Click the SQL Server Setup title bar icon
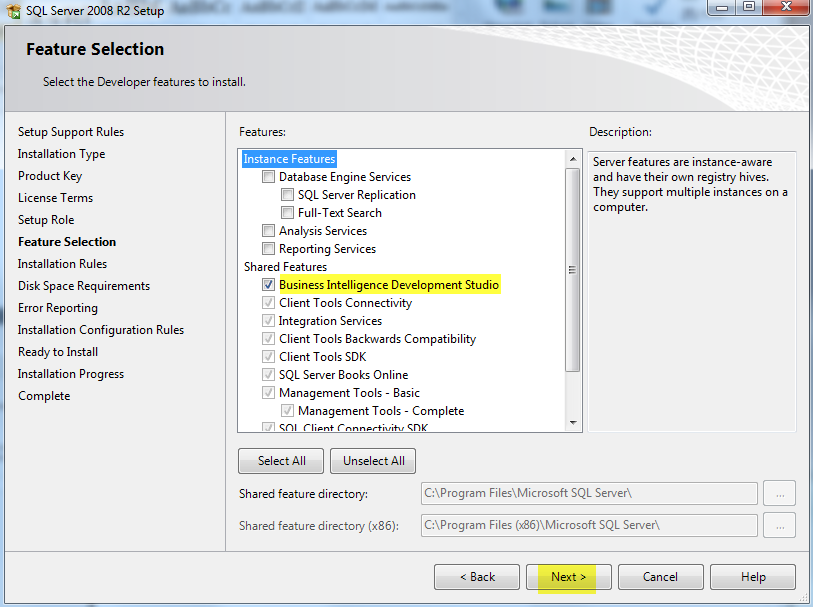 coord(13,10)
